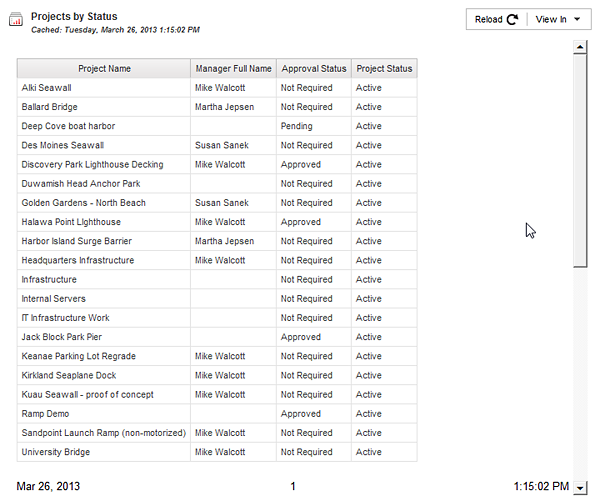This screenshot has width=600, height=496.
Task: Select the Ballard Bridge project name
Action: [x=50, y=107]
